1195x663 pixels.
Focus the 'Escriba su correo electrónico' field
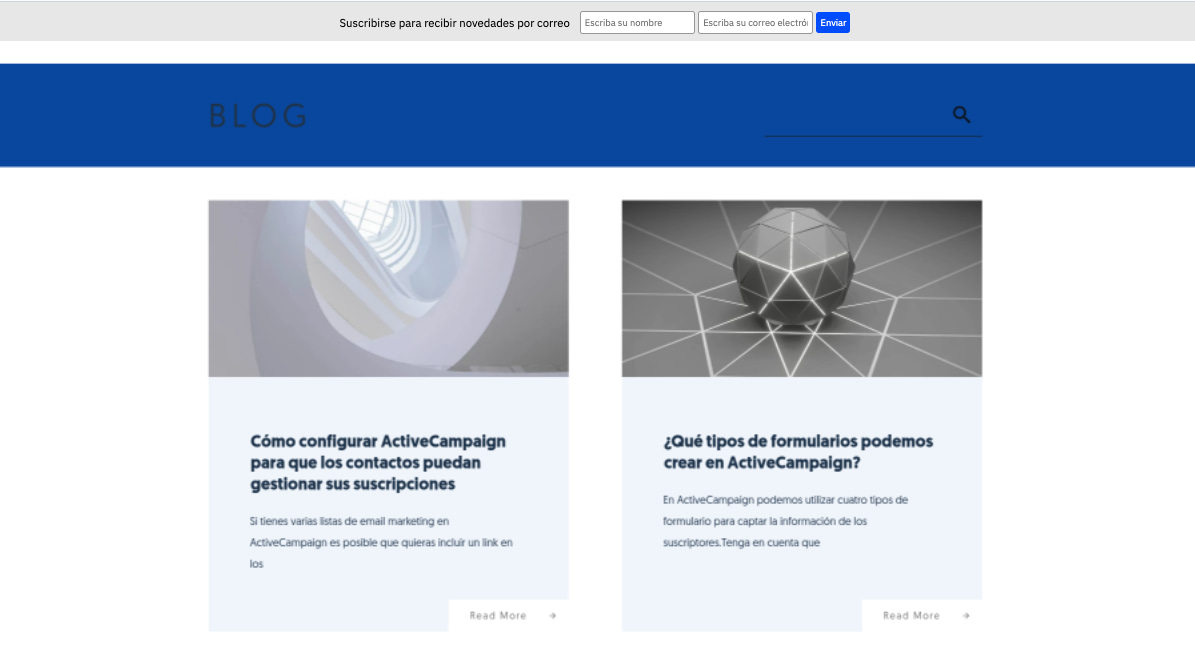pos(755,23)
